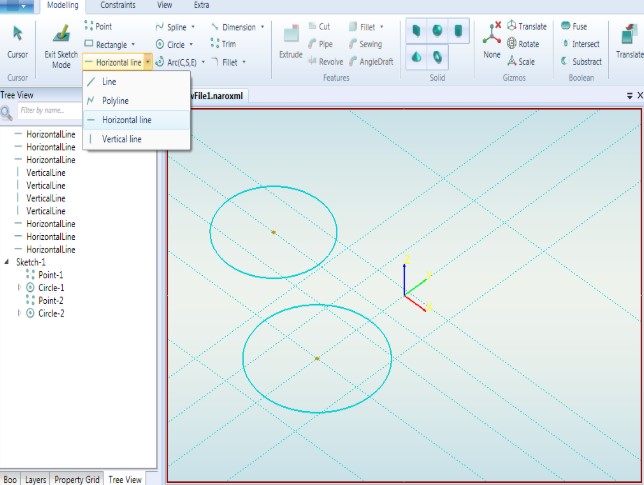644x485 pixels.
Task: Activate the Translate gizmo
Action: (526, 26)
